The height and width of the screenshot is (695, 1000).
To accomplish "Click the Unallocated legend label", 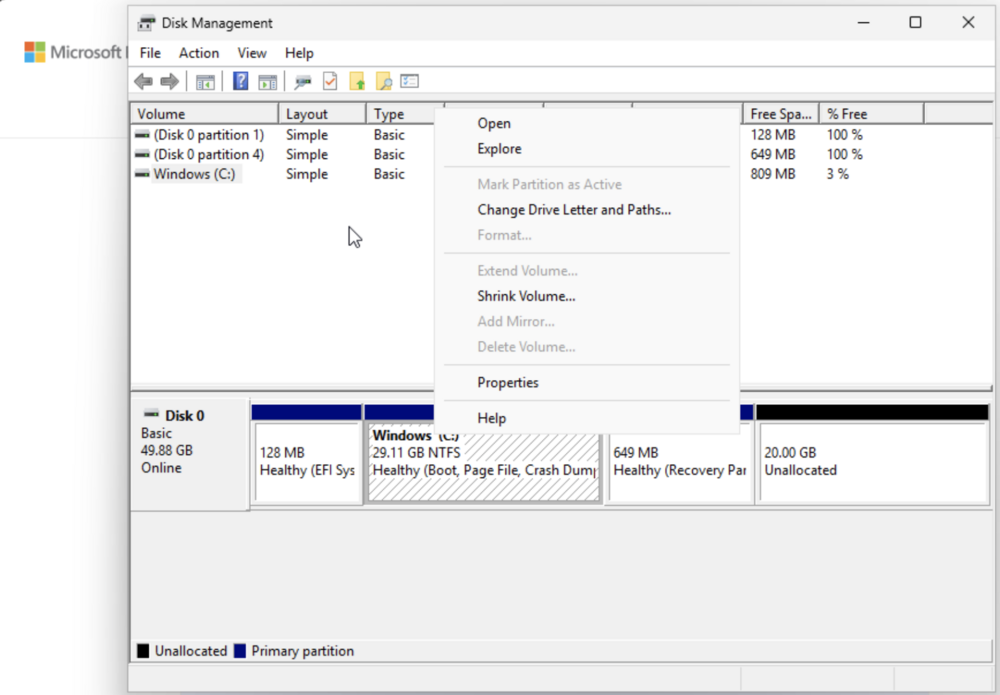I will 191,651.
